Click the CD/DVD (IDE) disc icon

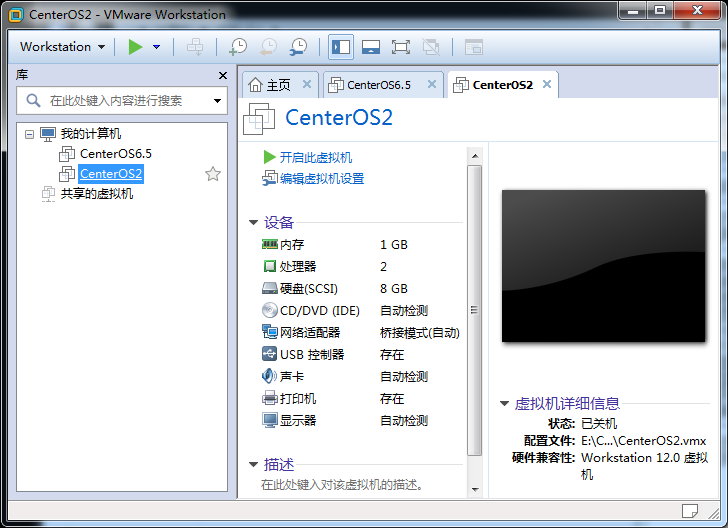pos(270,310)
